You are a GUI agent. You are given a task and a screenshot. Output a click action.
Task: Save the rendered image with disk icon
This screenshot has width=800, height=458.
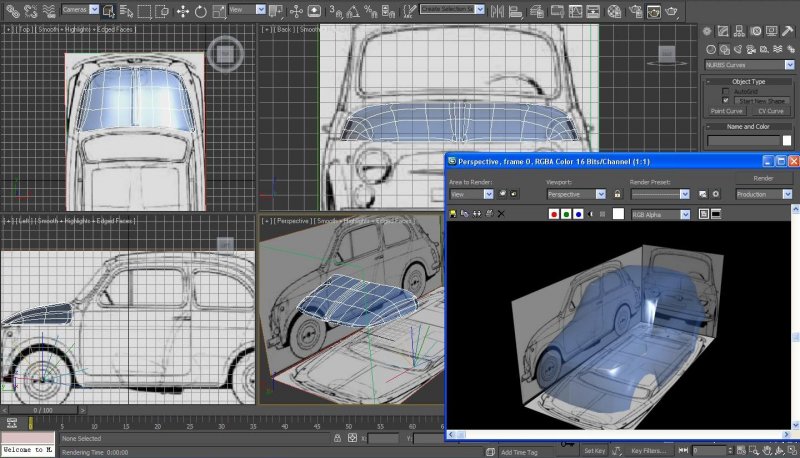[x=453, y=214]
